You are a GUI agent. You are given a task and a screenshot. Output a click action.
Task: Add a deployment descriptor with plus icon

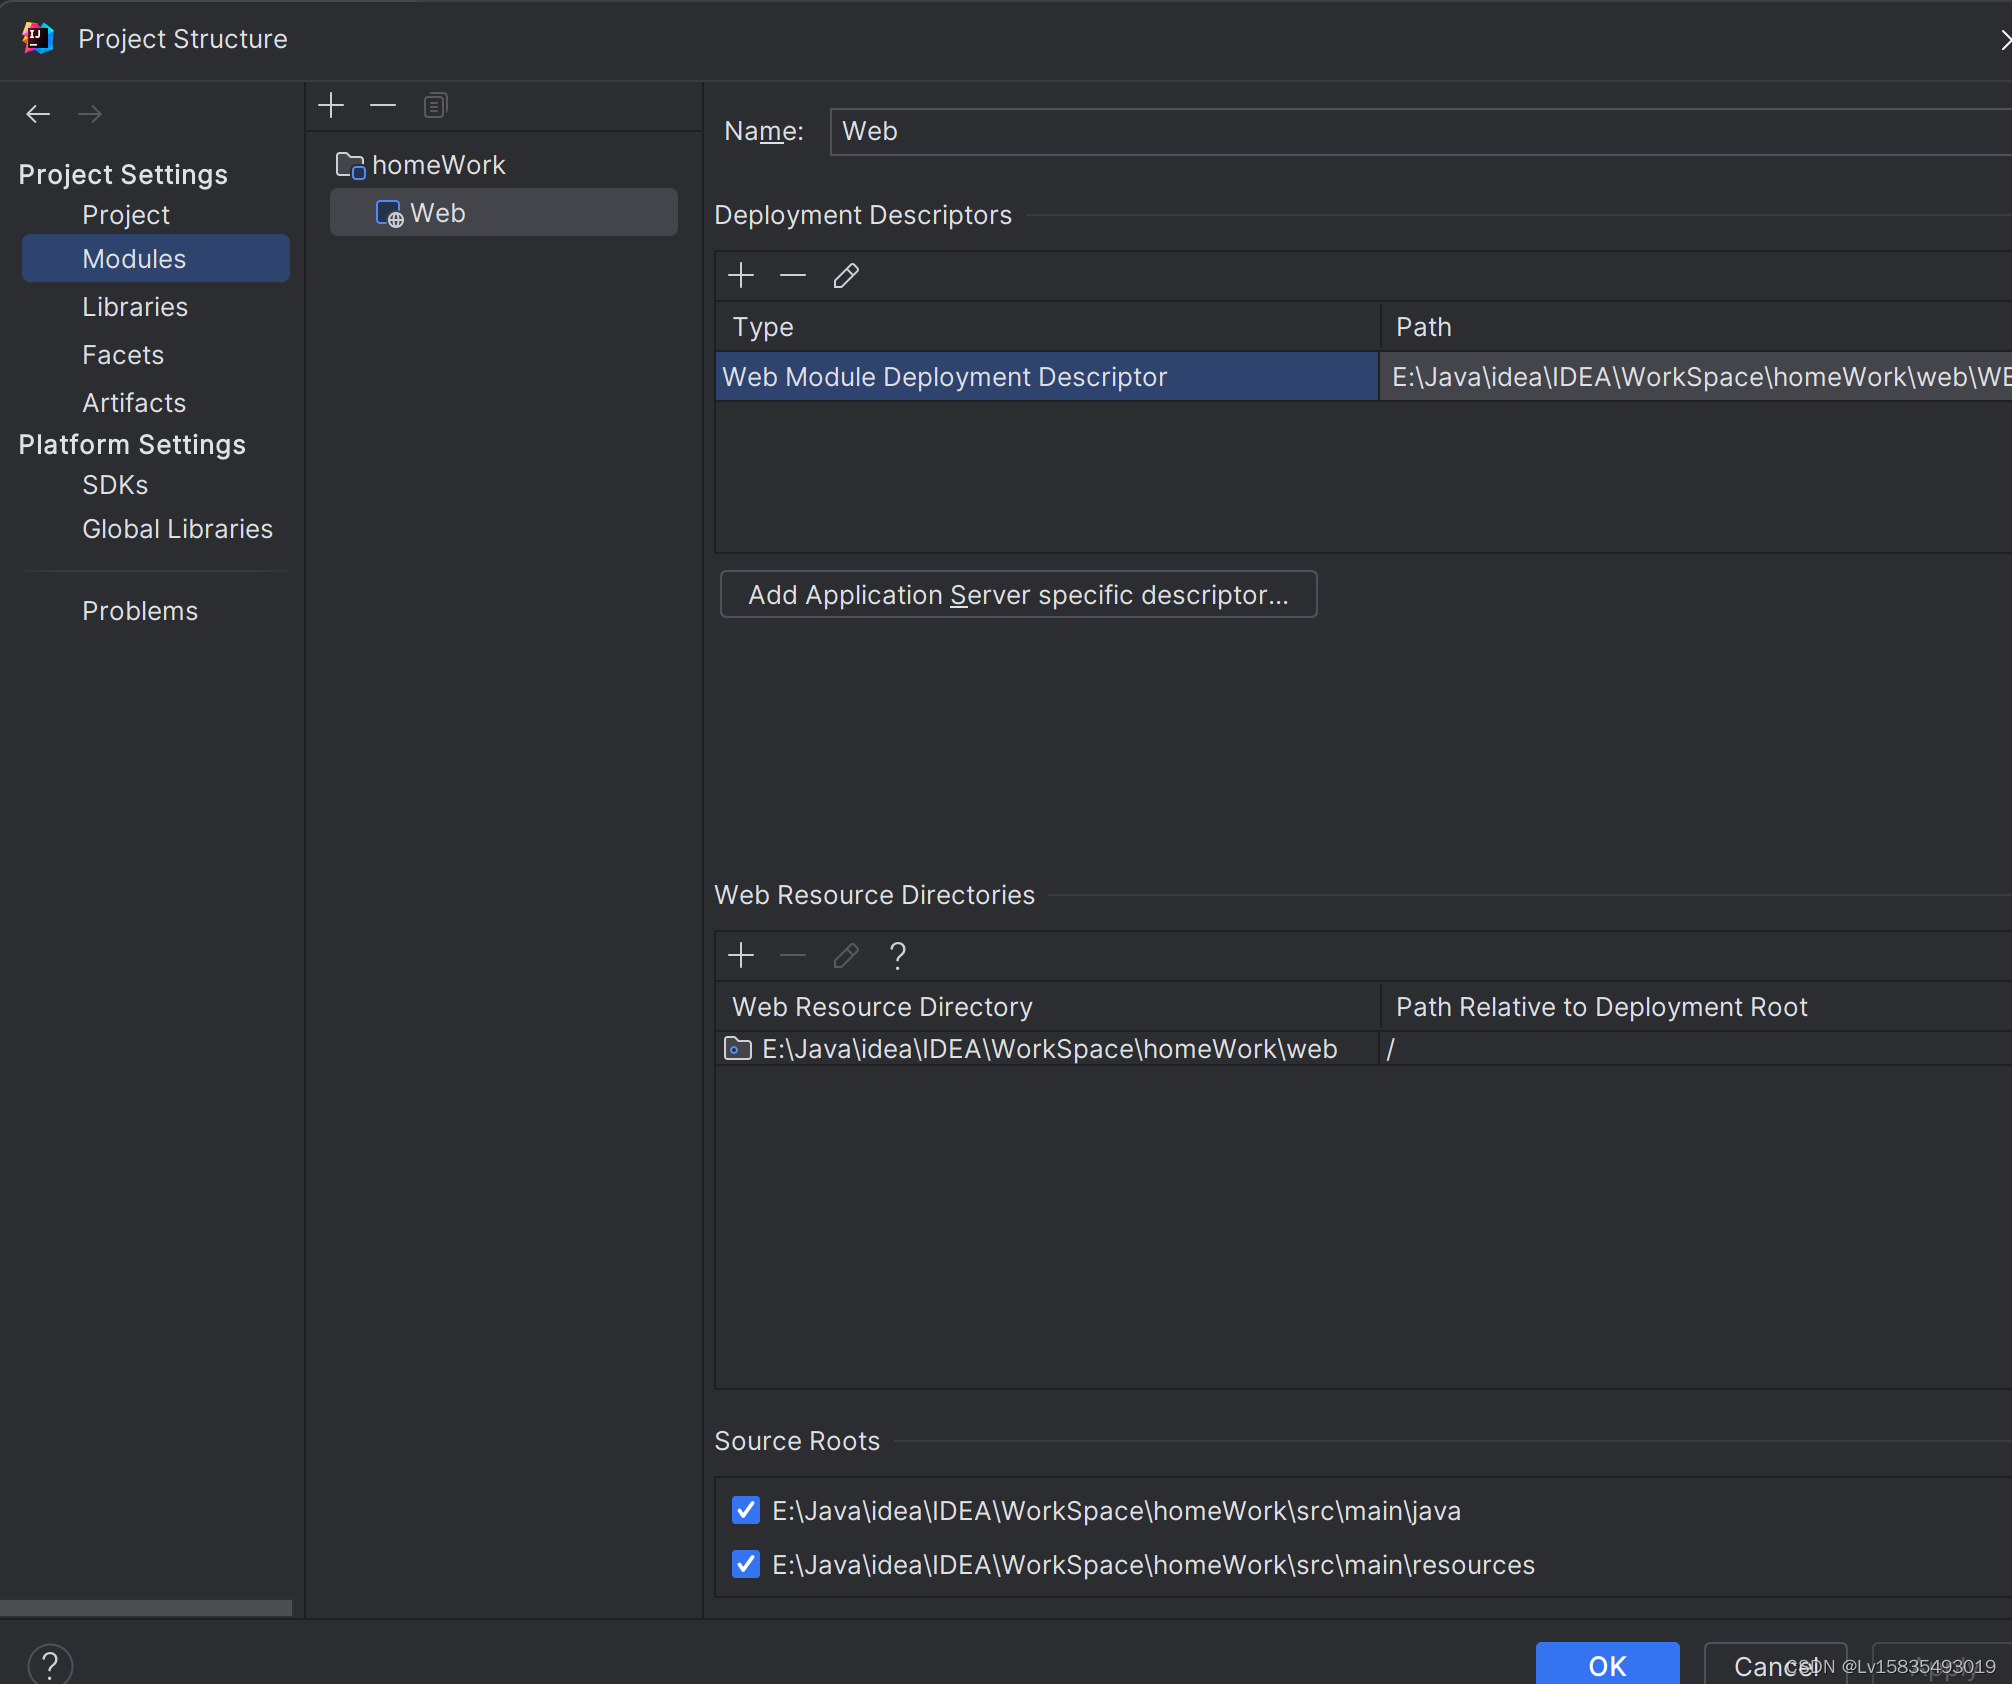(741, 275)
